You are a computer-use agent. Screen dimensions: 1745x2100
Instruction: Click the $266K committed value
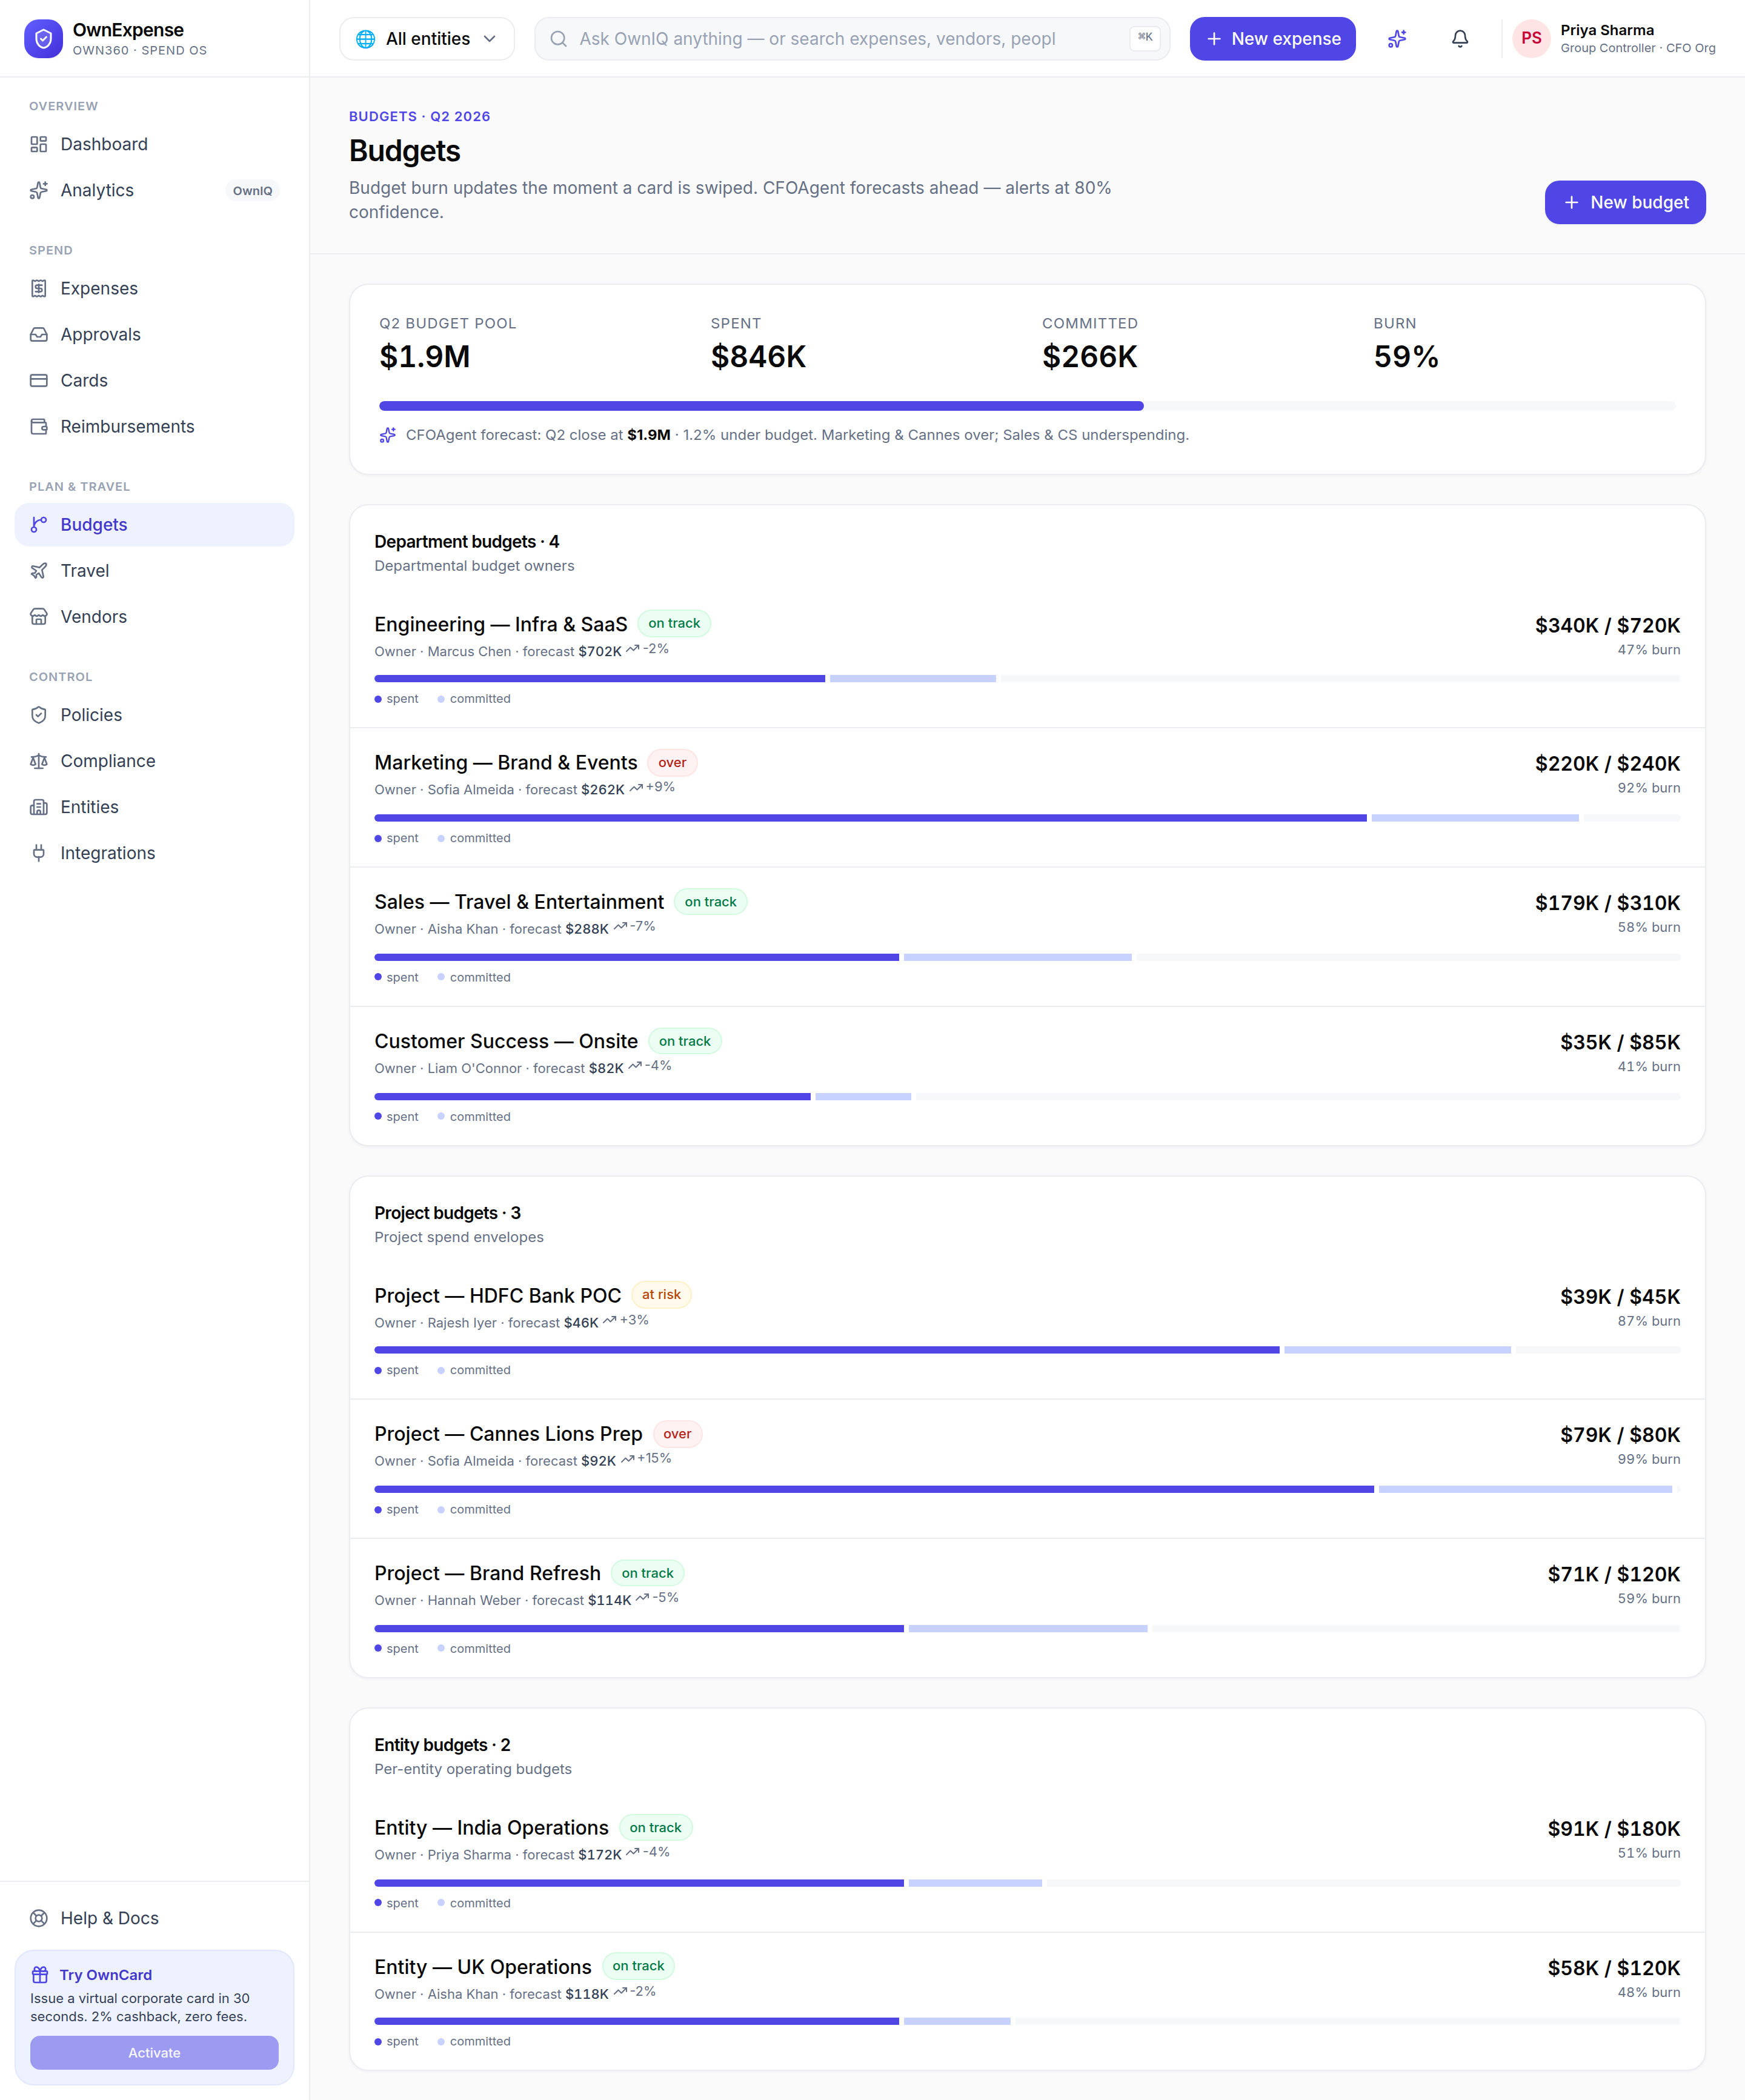pyautogui.click(x=1089, y=356)
